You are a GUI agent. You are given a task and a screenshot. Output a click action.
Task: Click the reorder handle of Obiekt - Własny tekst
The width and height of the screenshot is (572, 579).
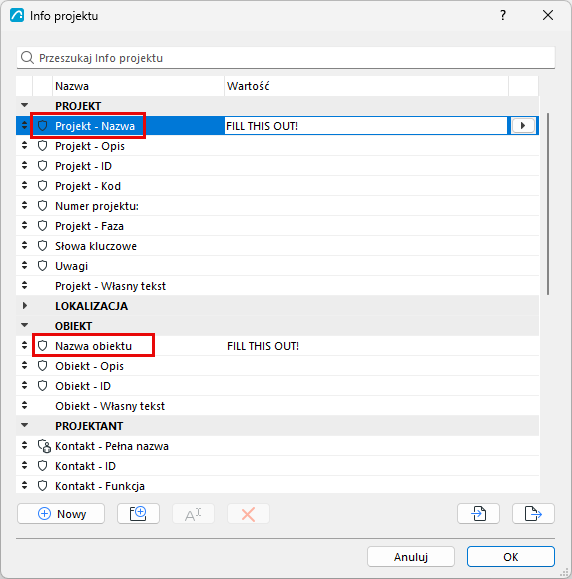point(24,405)
